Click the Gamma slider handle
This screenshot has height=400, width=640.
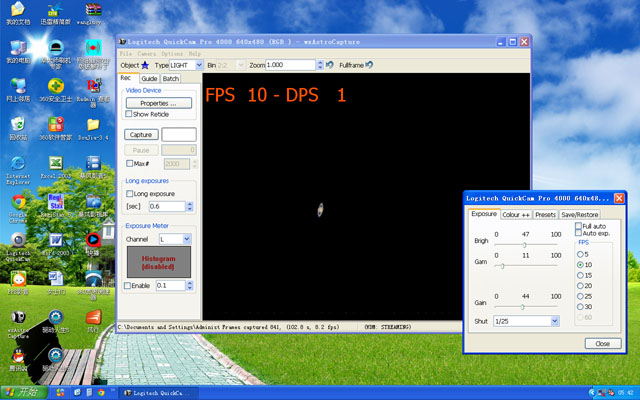[502, 266]
